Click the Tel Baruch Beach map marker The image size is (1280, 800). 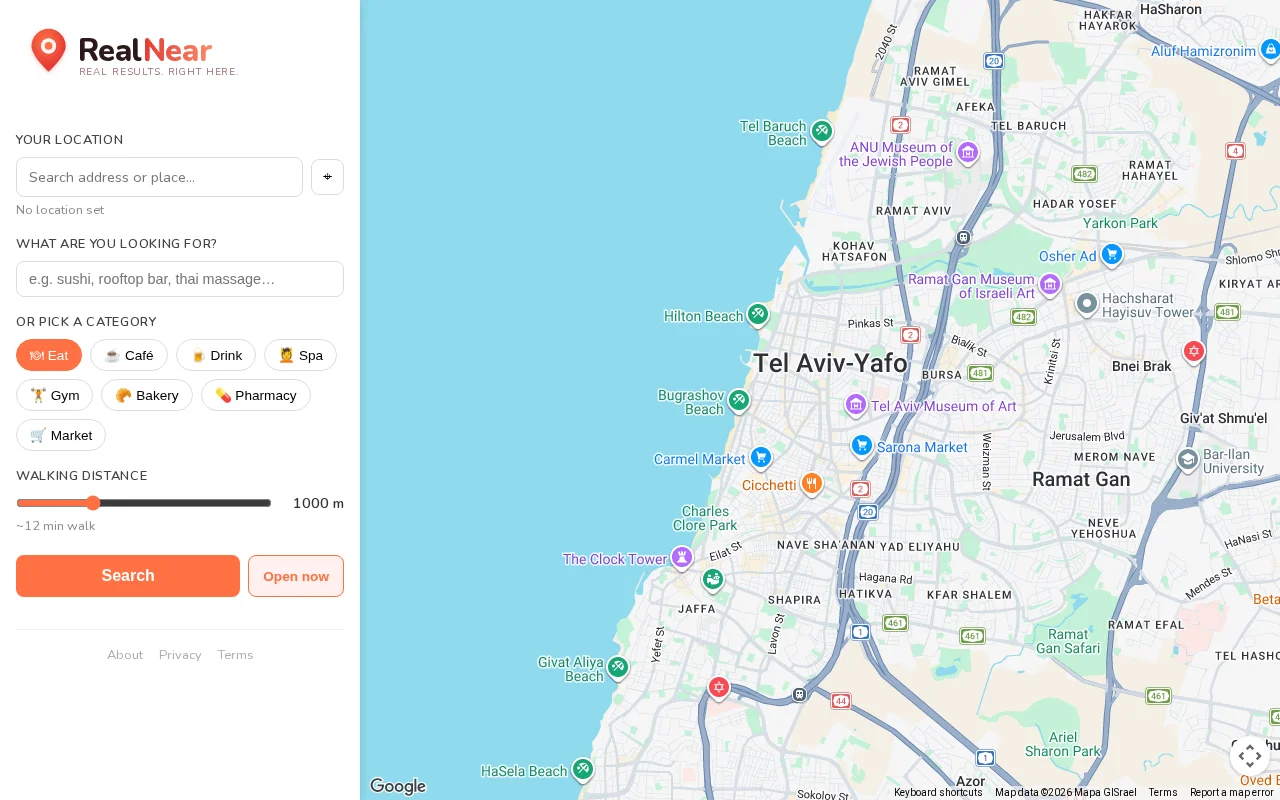(x=822, y=131)
